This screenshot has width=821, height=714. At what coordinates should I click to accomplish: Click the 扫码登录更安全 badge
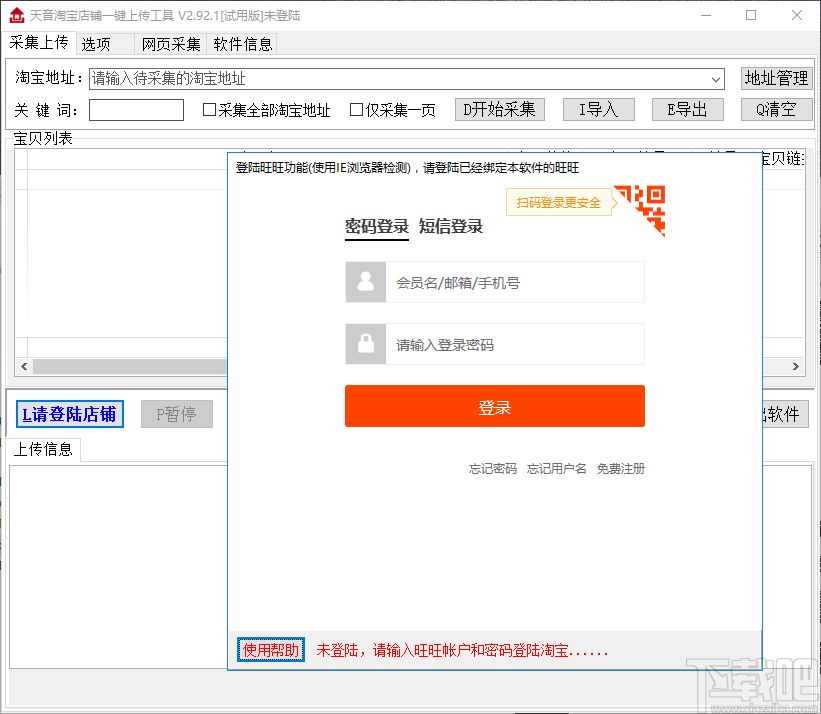(x=560, y=202)
